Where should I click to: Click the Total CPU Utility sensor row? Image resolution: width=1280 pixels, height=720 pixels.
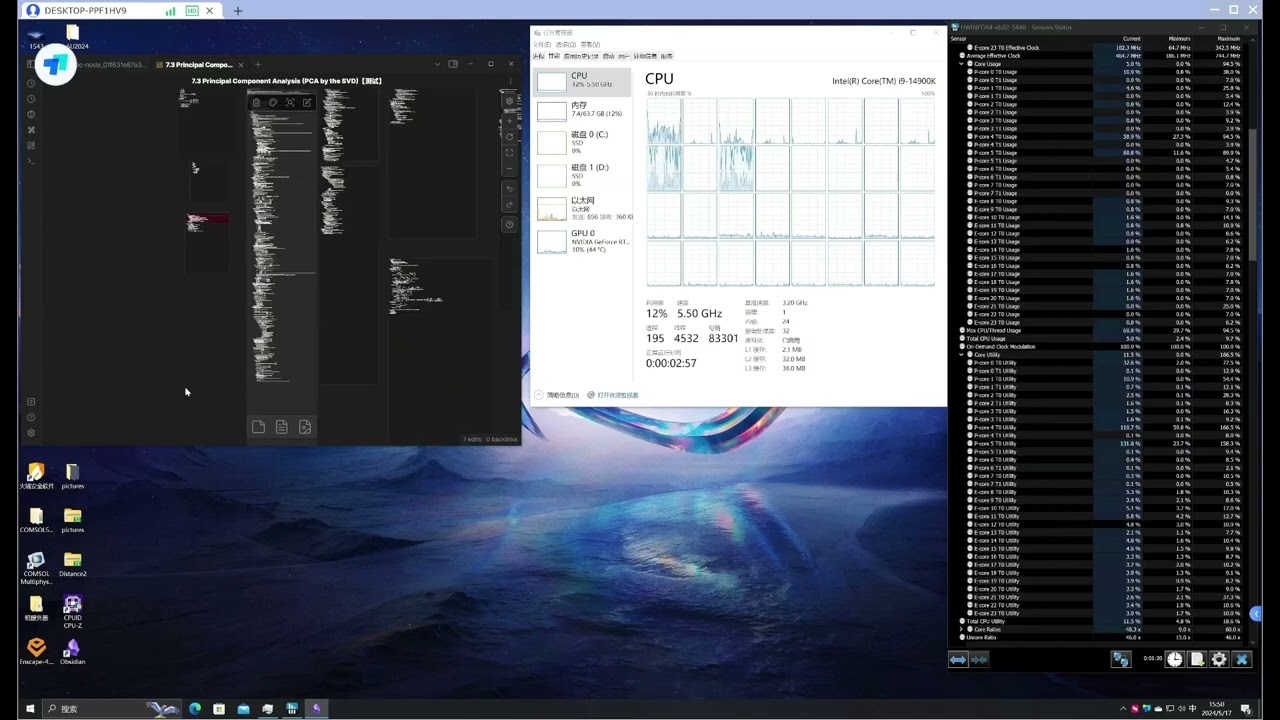(x=1099, y=621)
